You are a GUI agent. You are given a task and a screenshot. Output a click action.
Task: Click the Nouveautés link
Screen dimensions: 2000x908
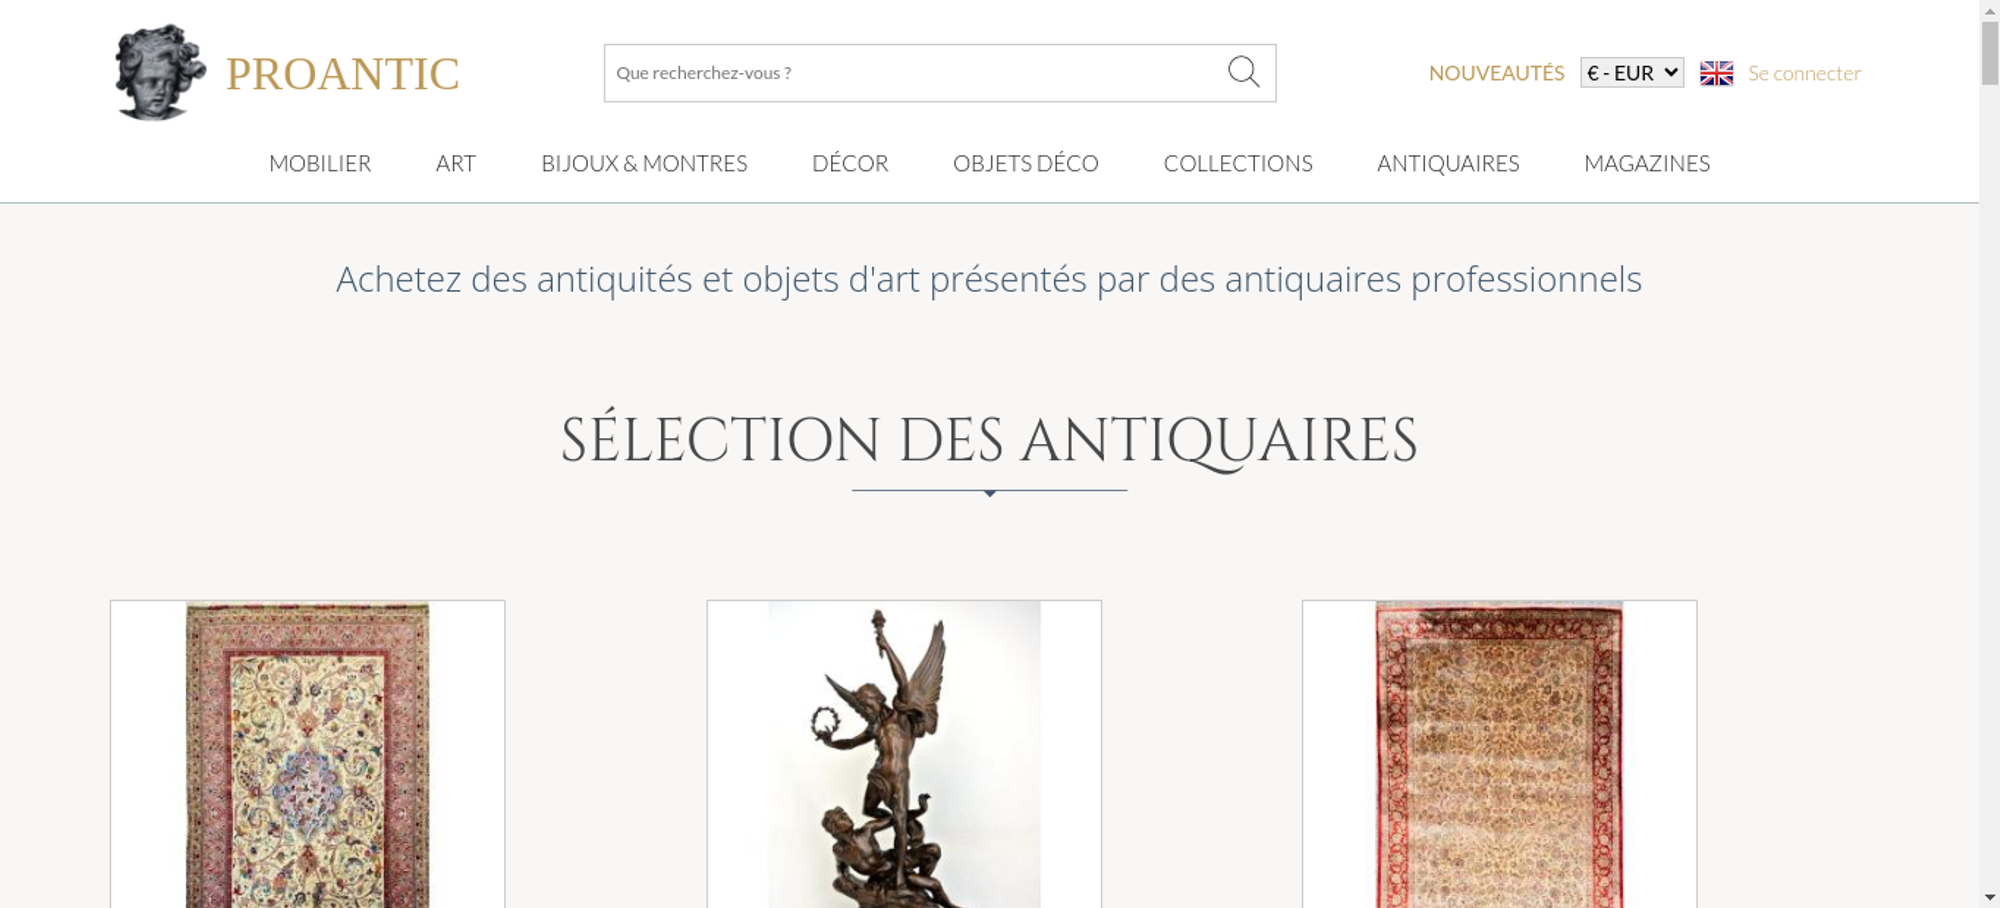[1496, 73]
